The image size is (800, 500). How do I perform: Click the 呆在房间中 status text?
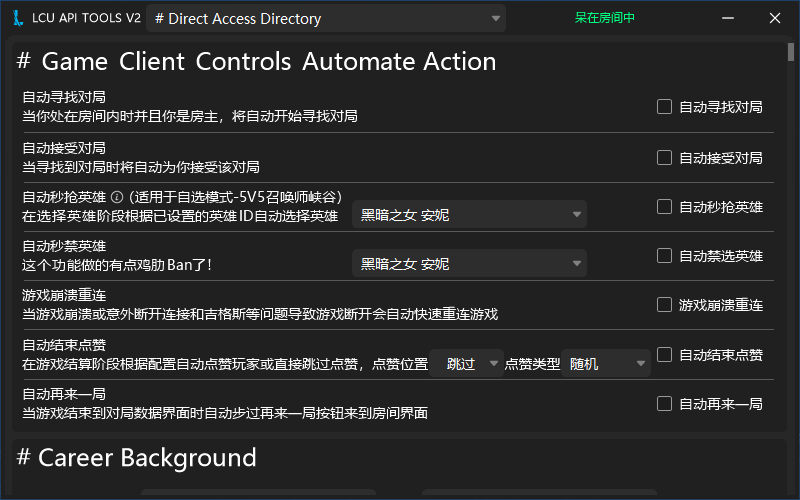click(x=604, y=18)
